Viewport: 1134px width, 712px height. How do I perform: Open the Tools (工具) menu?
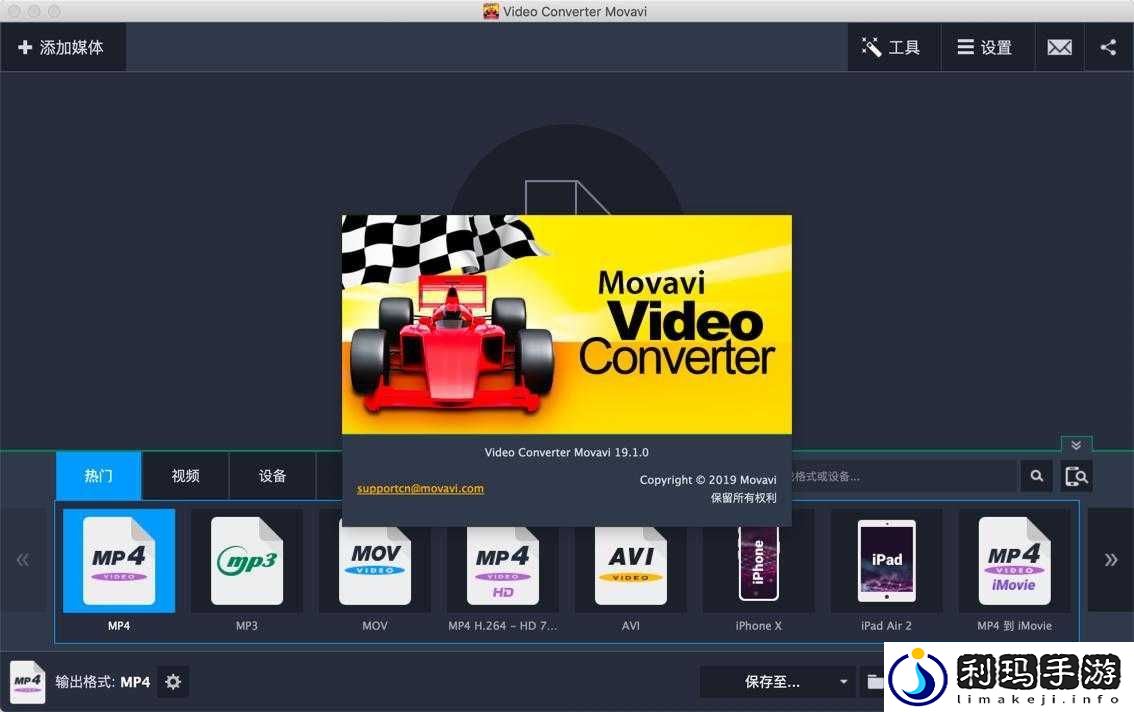click(x=893, y=47)
